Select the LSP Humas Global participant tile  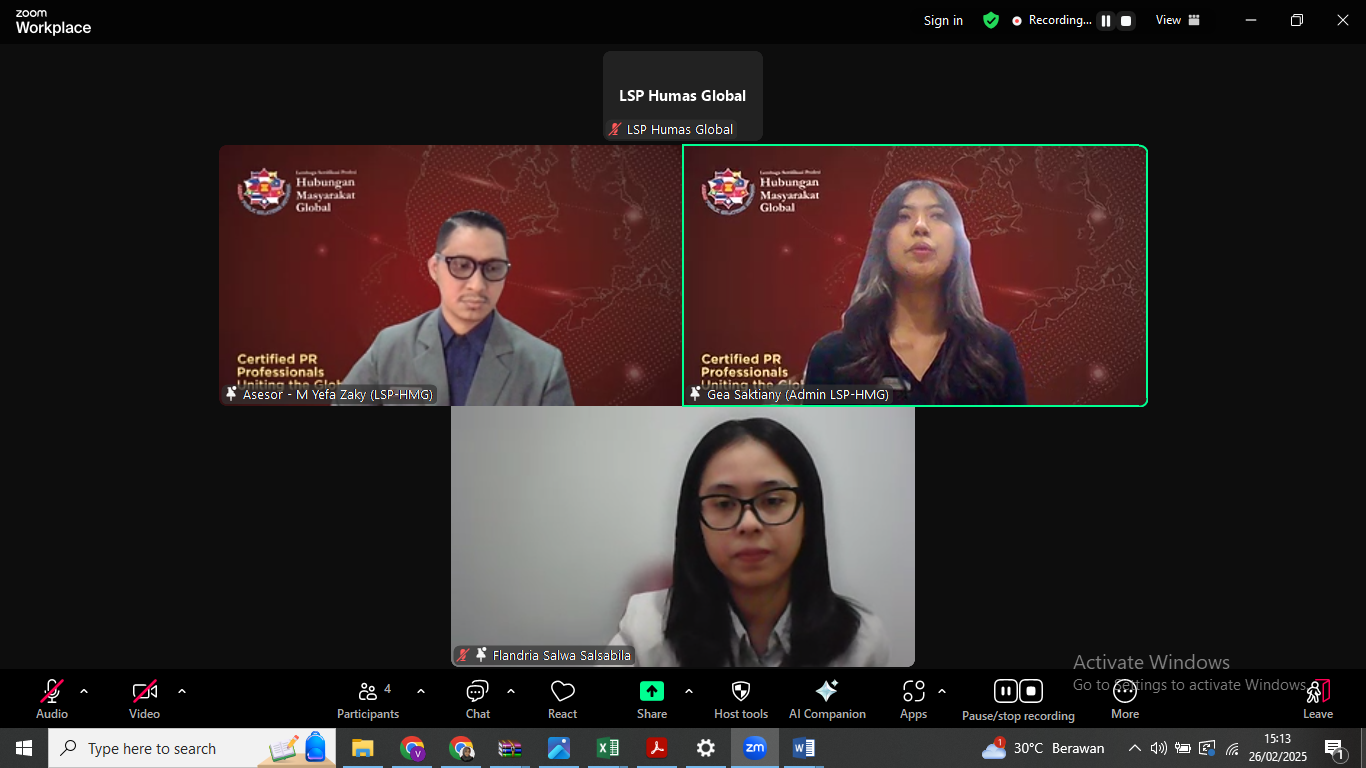point(683,96)
